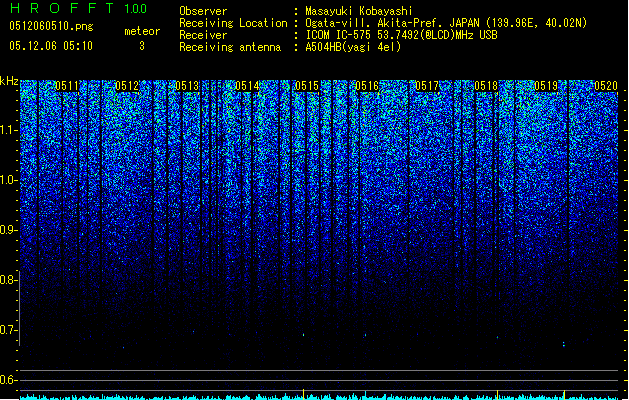Click the 0520 time marker
This screenshot has height=400, width=629.
coord(606,86)
